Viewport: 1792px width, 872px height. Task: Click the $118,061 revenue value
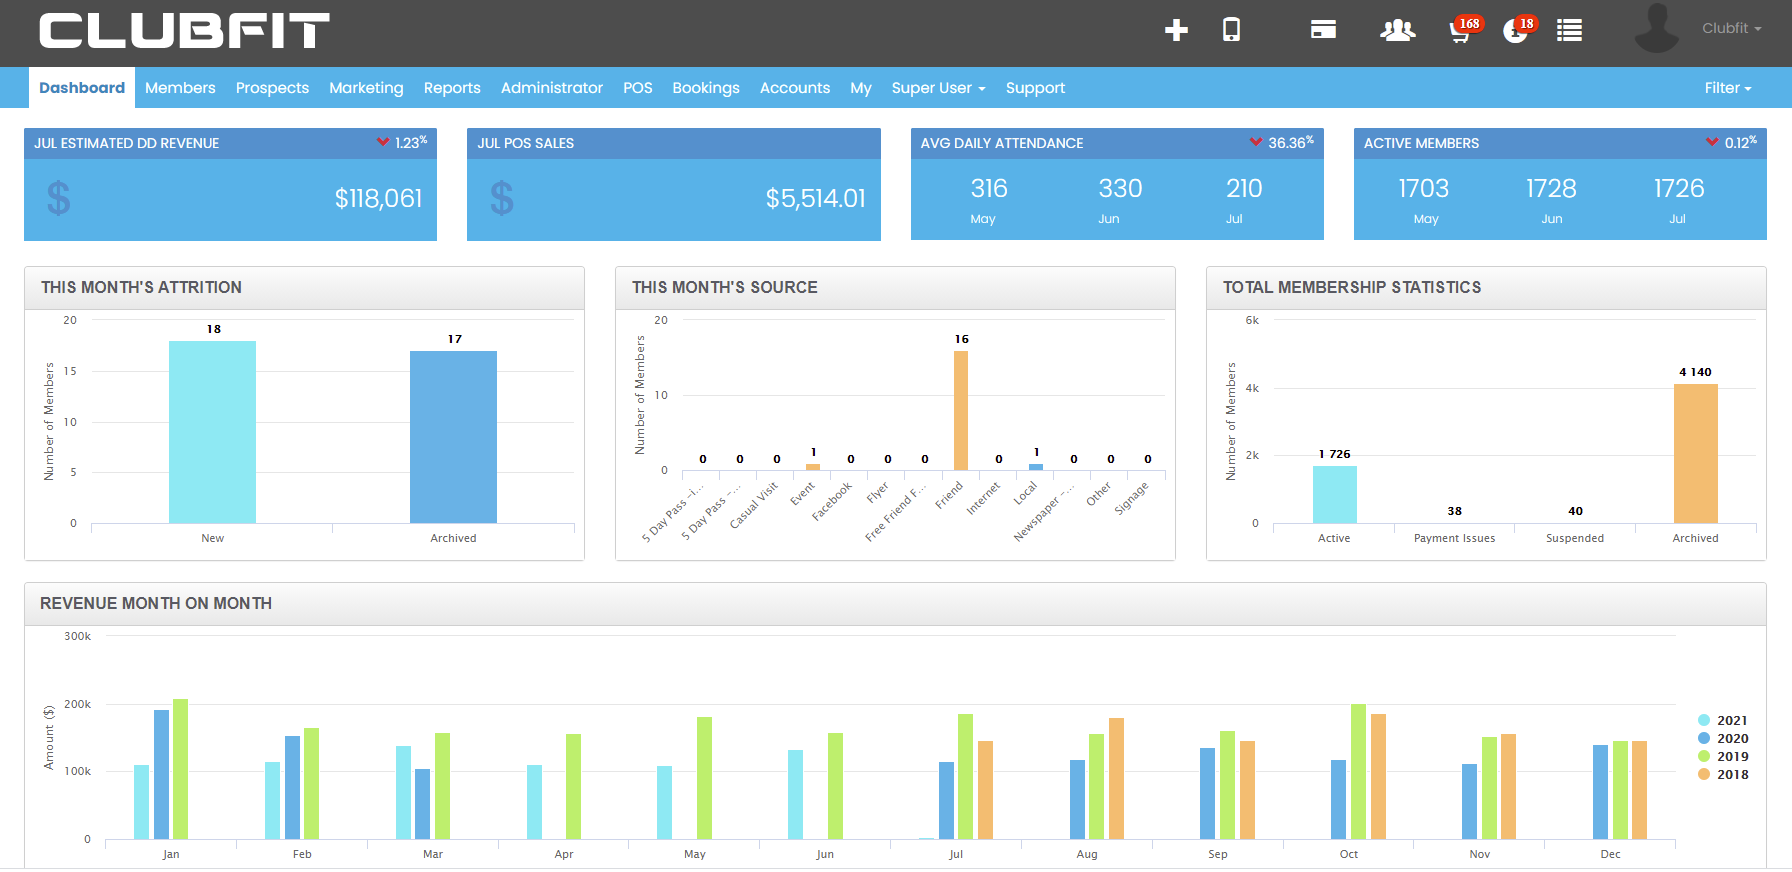tap(378, 198)
